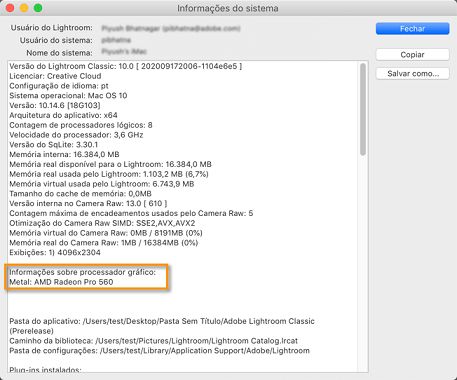Click 'Contagem de processadores lógicos: 8' line
The image size is (457, 380).
(81, 125)
